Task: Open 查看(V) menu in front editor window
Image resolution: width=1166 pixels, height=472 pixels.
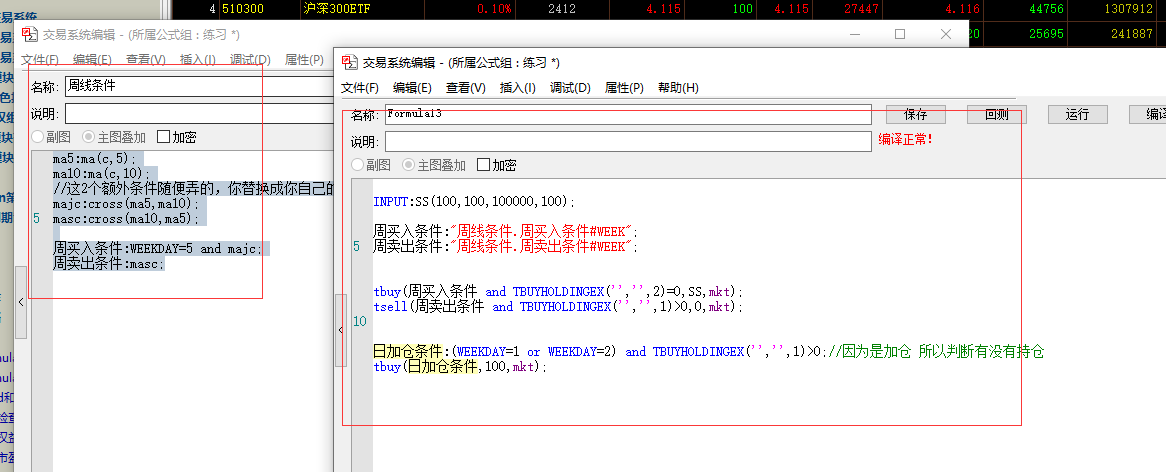Action: click(466, 88)
